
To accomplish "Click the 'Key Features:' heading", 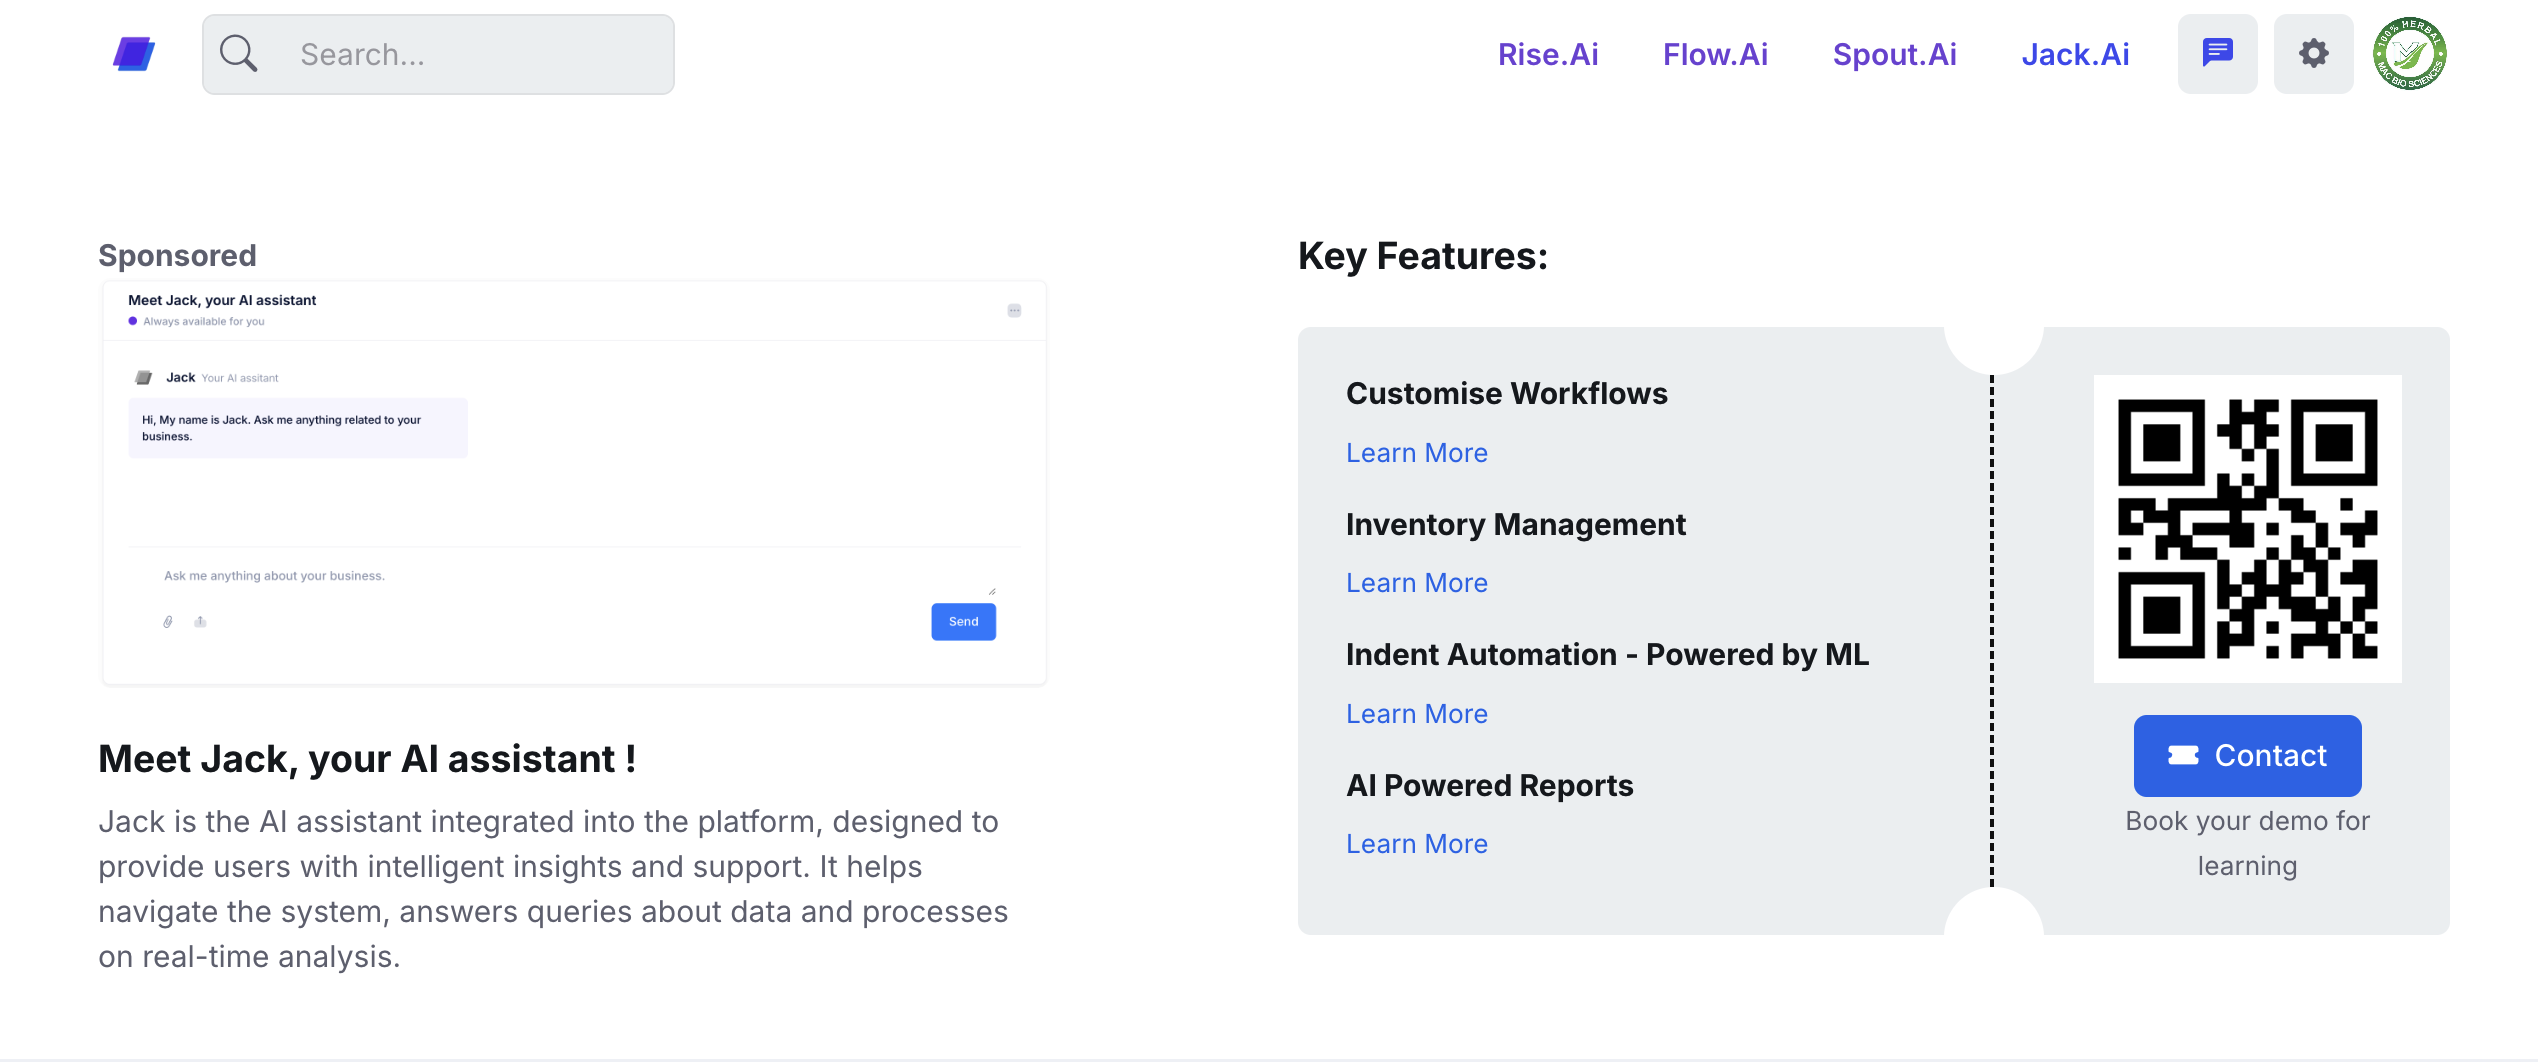I will (x=1422, y=257).
